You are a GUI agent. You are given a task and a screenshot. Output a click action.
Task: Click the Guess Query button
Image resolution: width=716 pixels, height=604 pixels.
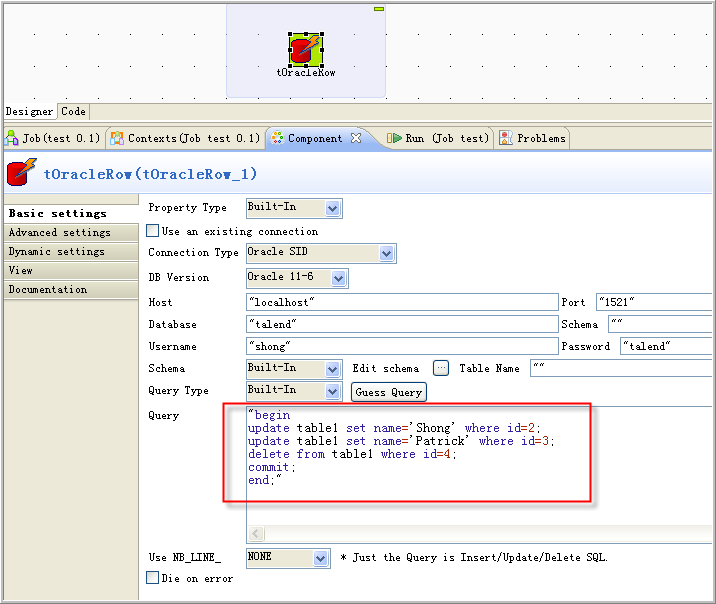point(389,392)
